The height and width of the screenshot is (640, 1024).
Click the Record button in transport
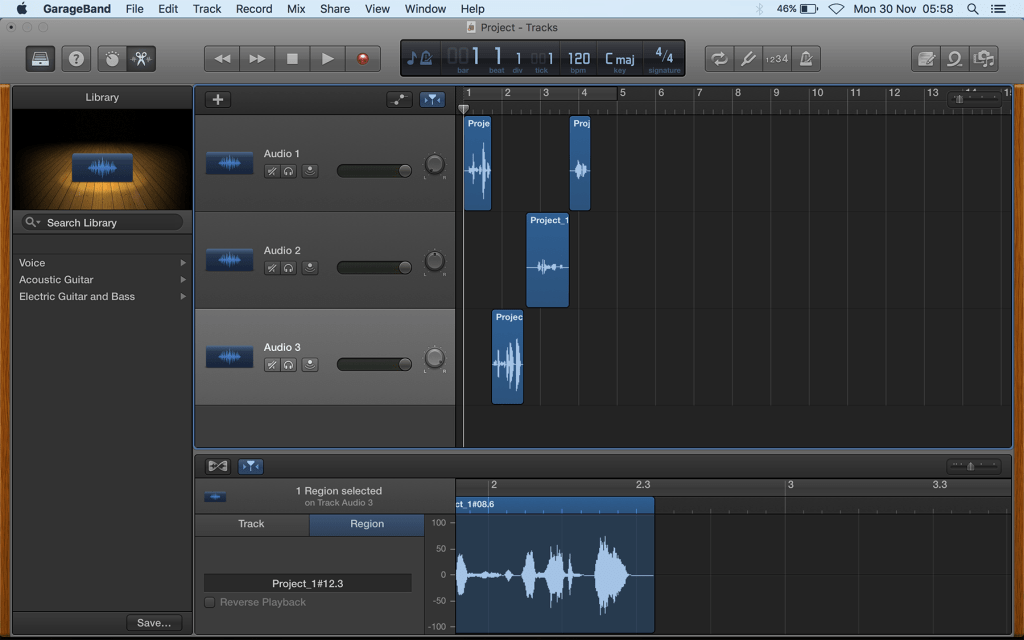pos(362,59)
